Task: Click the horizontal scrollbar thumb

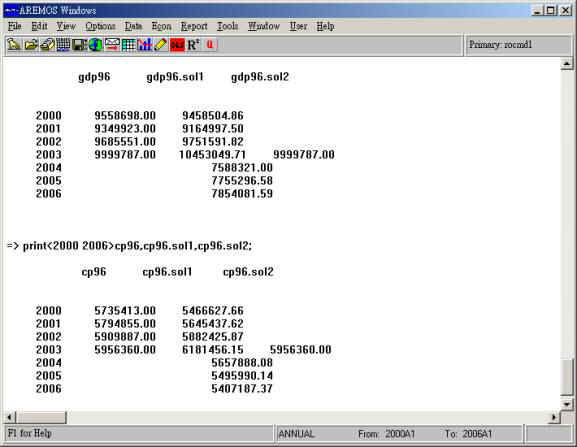Action: [x=41, y=417]
